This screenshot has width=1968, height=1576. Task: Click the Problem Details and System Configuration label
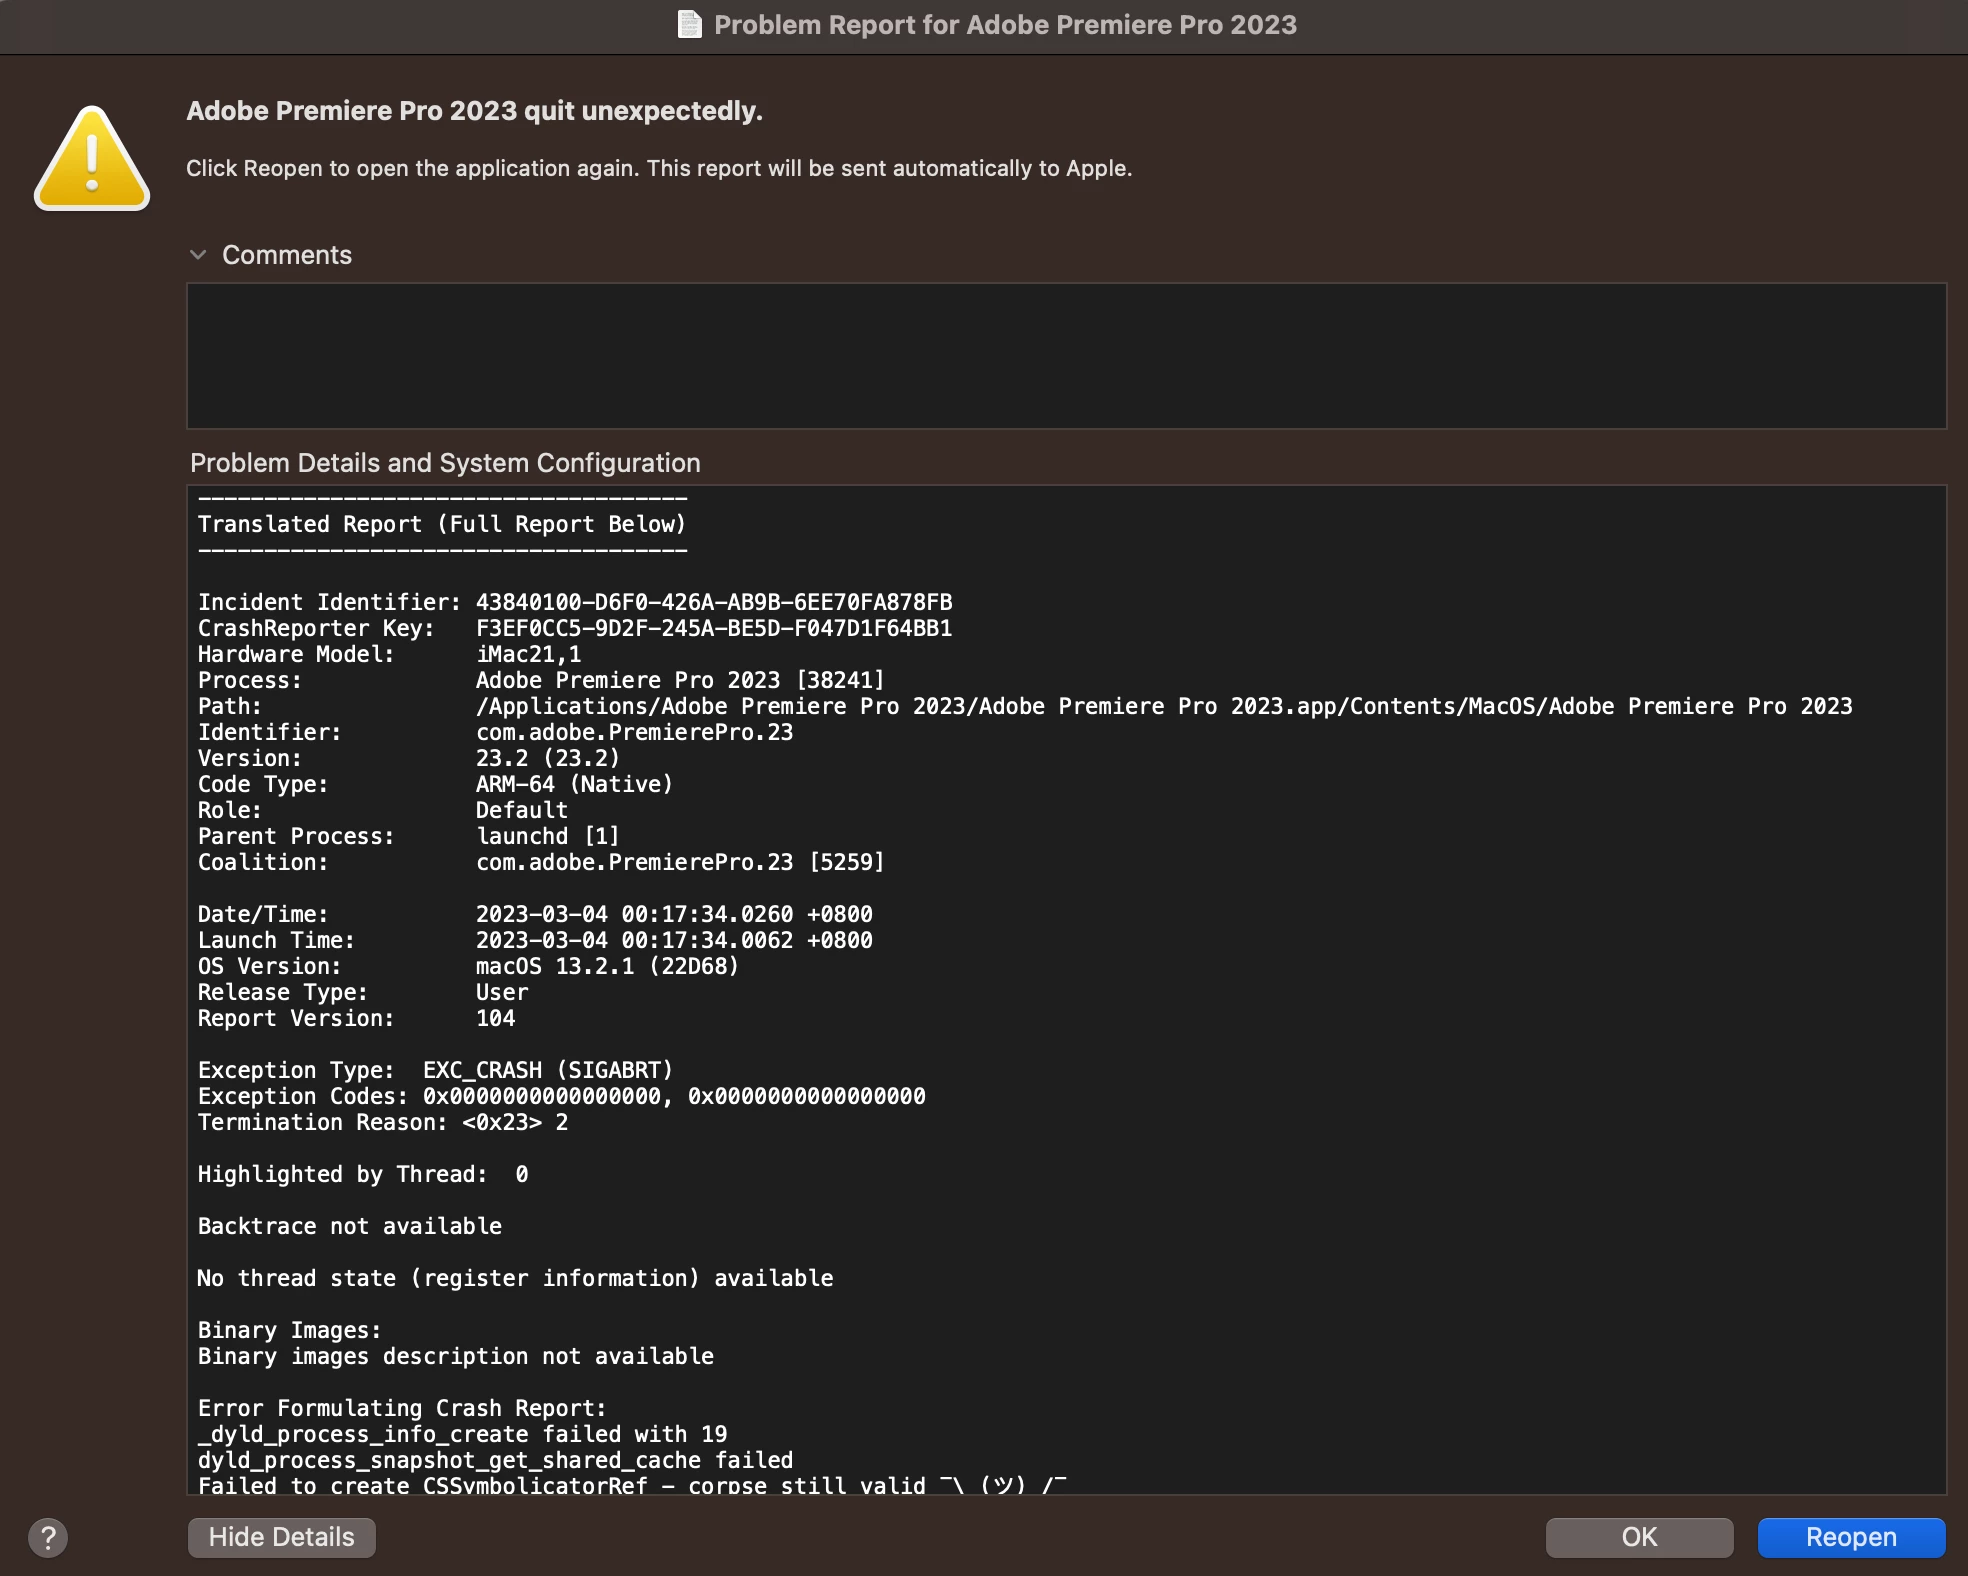pyautogui.click(x=445, y=463)
